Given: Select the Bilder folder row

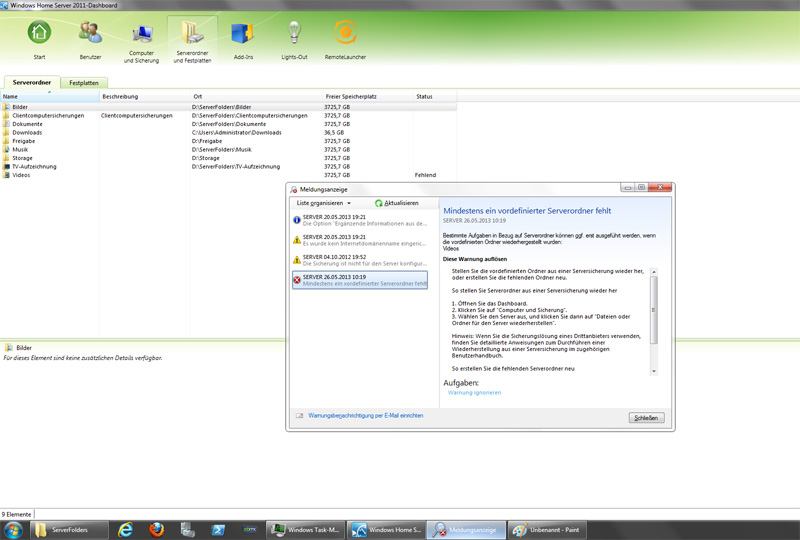Looking at the screenshot, I should click(228, 107).
